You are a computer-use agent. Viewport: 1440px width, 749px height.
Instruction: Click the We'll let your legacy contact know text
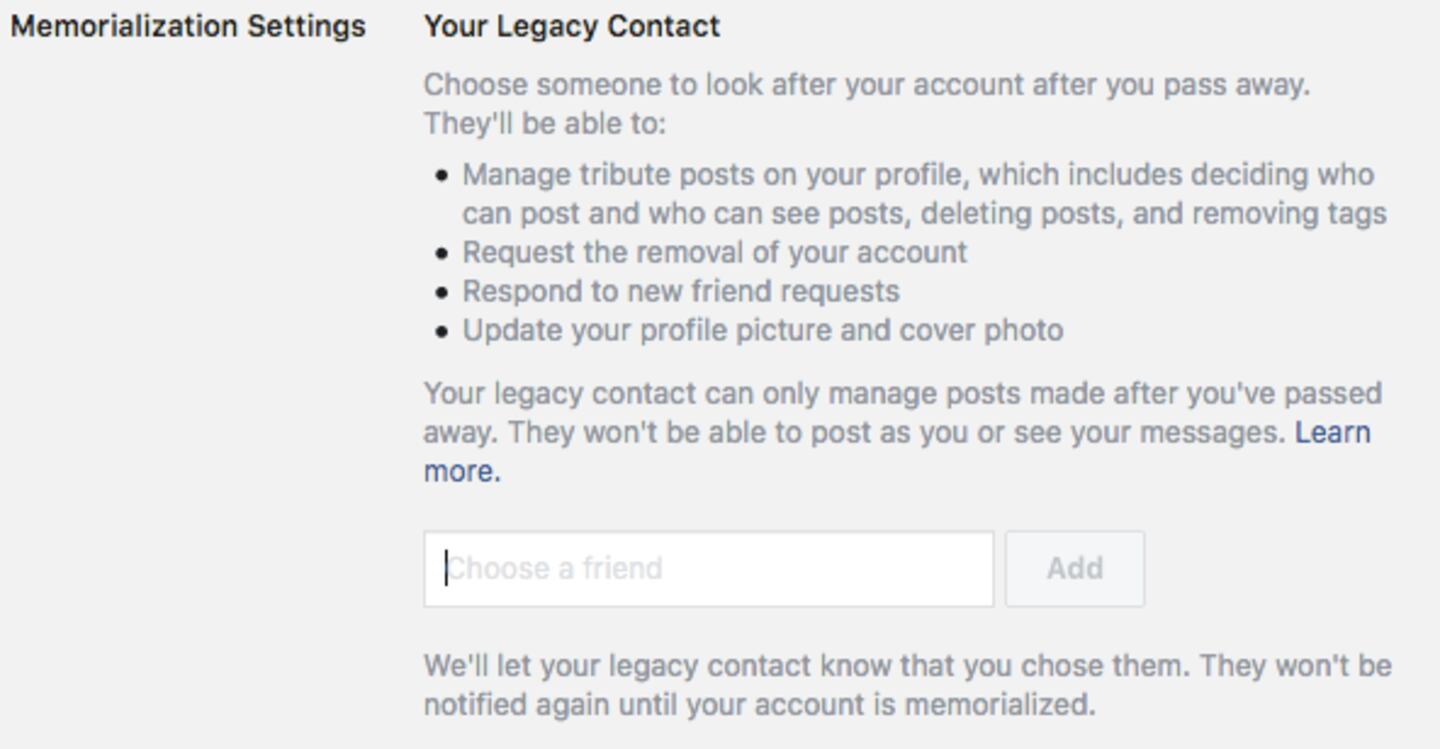tap(906, 666)
